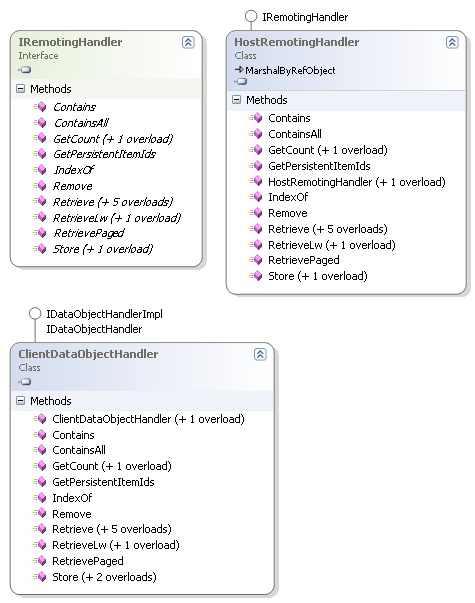Click method icon beside Store (+ 2 overloads)

point(40,576)
